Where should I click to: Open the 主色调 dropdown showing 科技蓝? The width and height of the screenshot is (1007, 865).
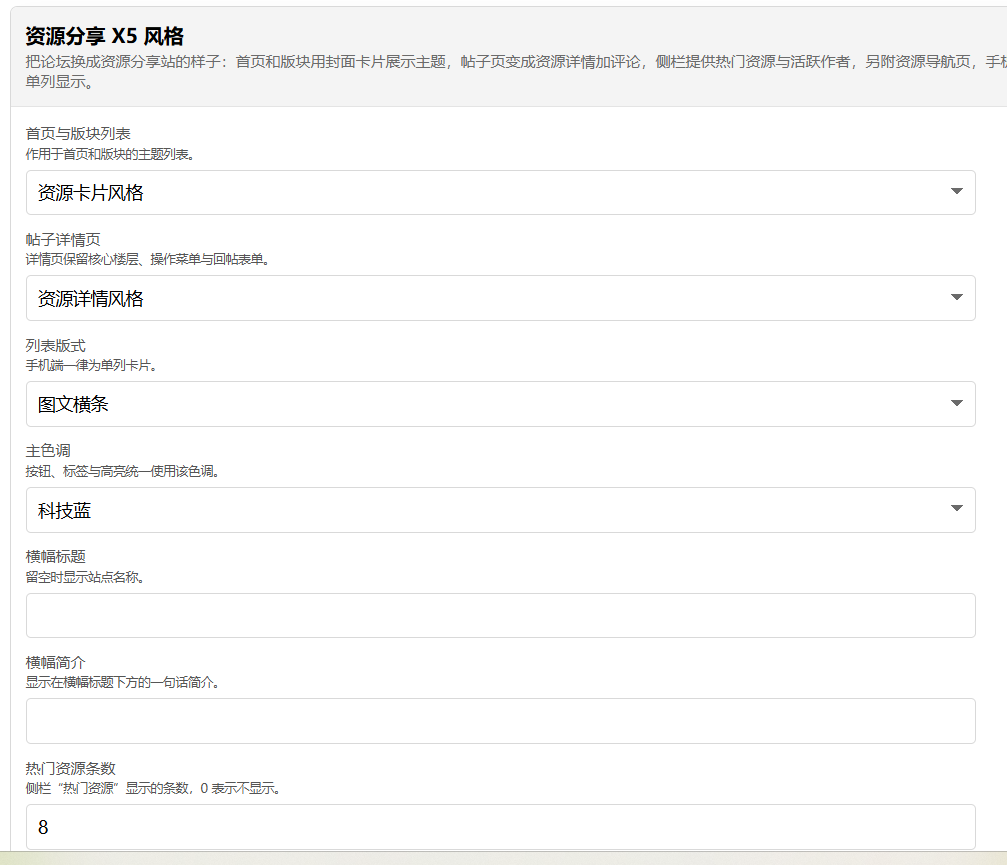(500, 510)
